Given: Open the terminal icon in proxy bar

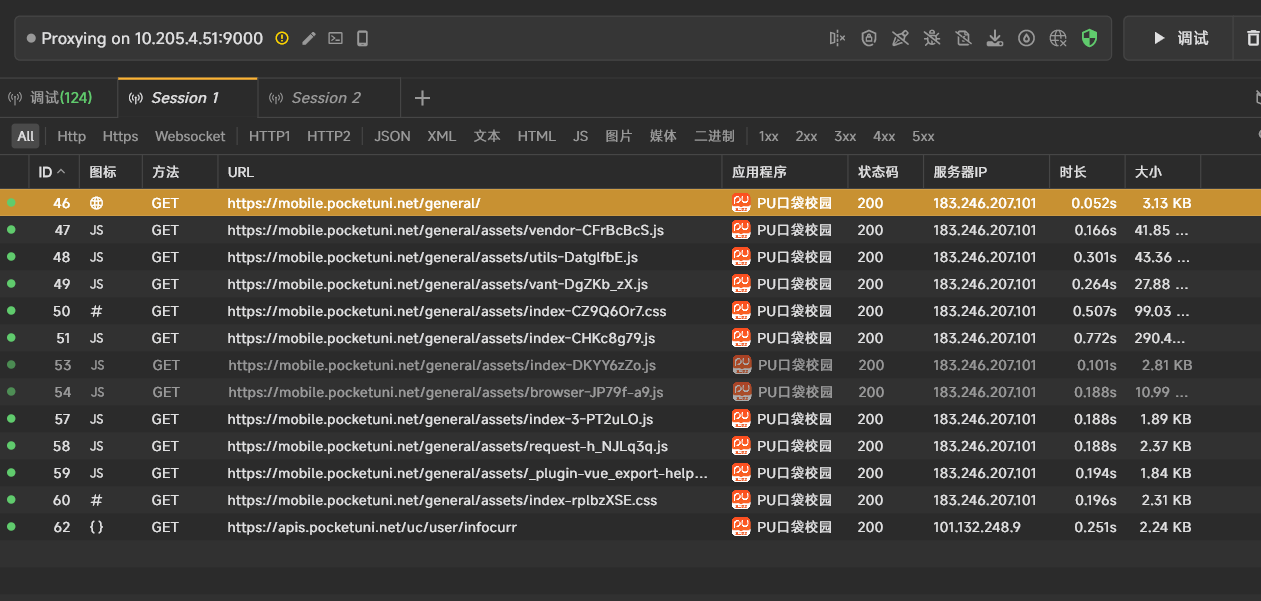Looking at the screenshot, I should [336, 38].
